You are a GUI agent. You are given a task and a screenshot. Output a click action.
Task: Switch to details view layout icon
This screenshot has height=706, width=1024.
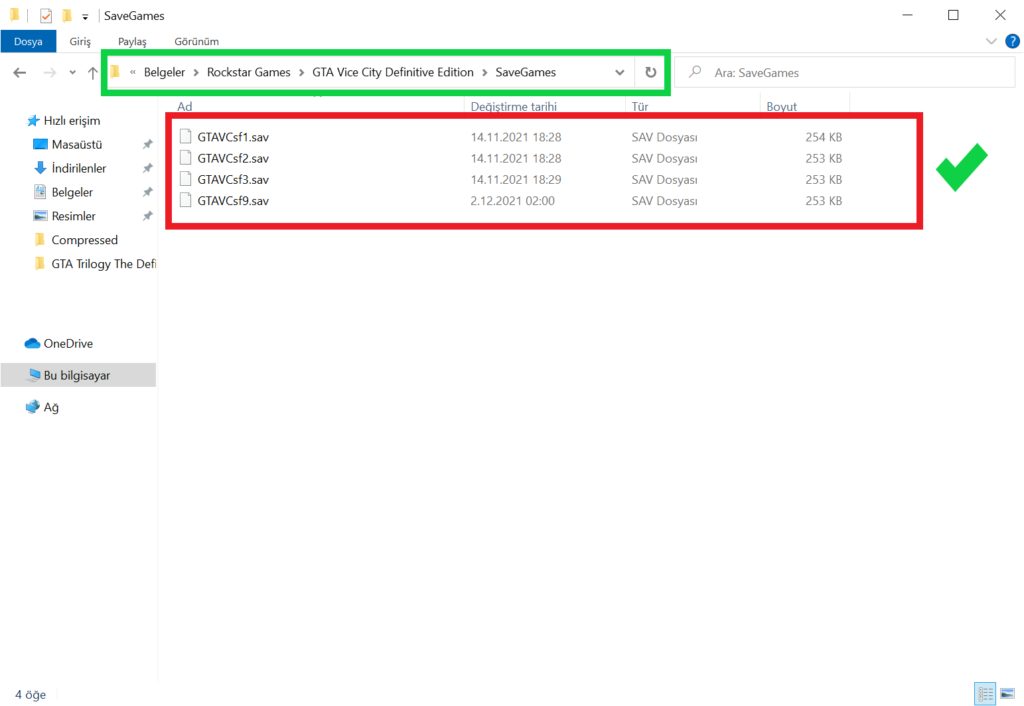coord(984,693)
